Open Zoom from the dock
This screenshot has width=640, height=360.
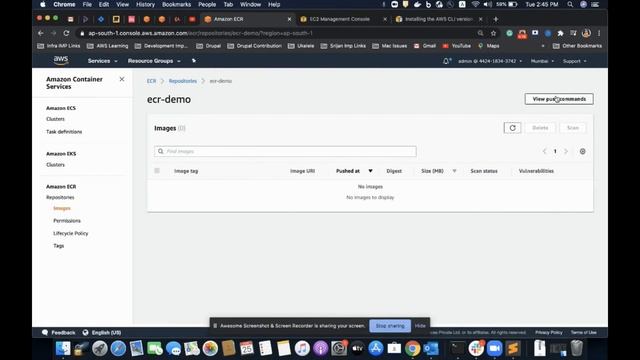494,348
